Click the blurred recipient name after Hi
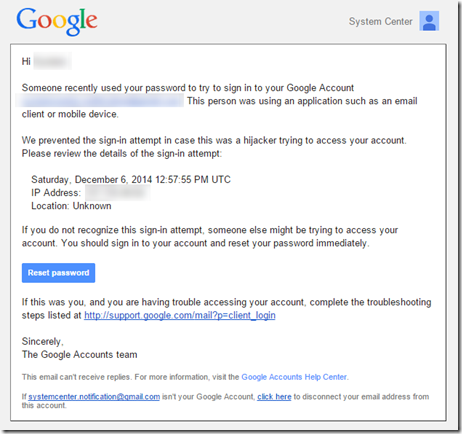The image size is (462, 434). coord(52,61)
